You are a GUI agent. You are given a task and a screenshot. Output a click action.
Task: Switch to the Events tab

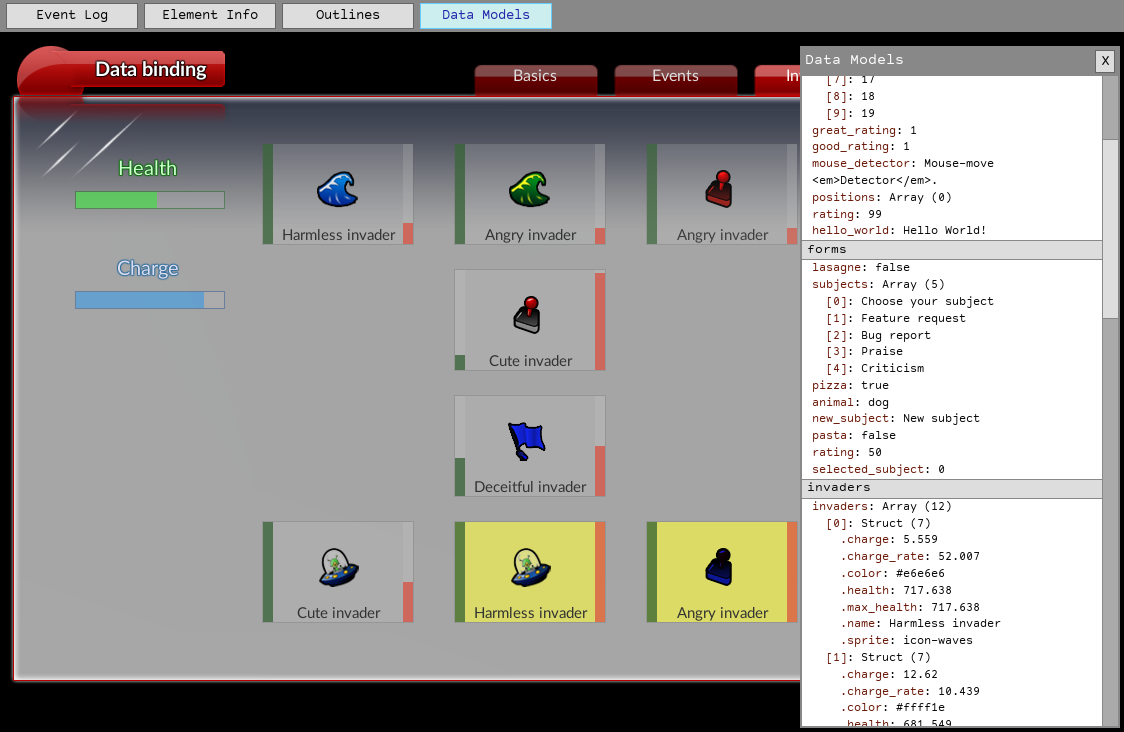(x=675, y=76)
